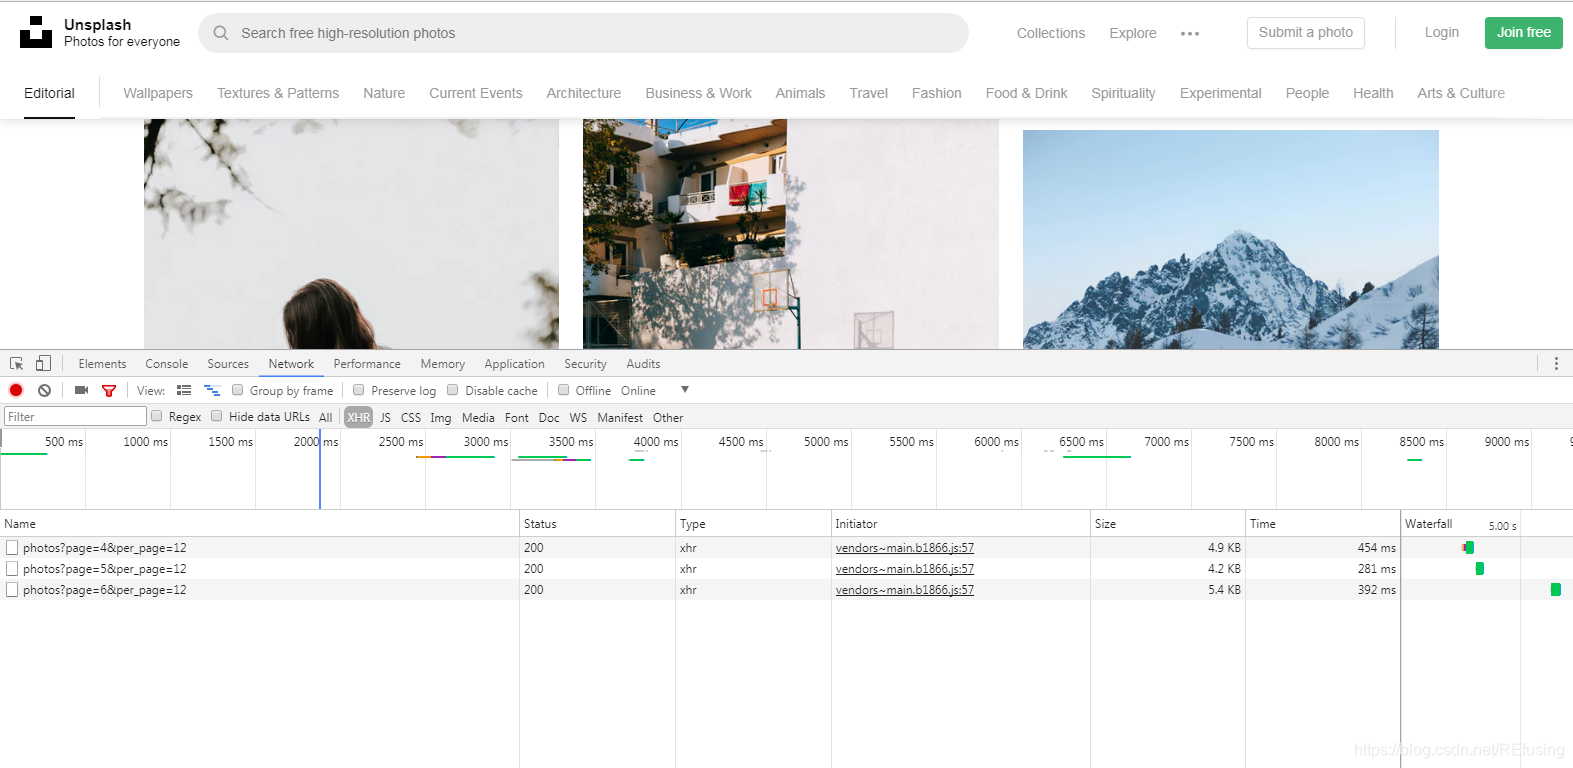Enable Regex filter checkbox
The width and height of the screenshot is (1573, 768).
156,416
